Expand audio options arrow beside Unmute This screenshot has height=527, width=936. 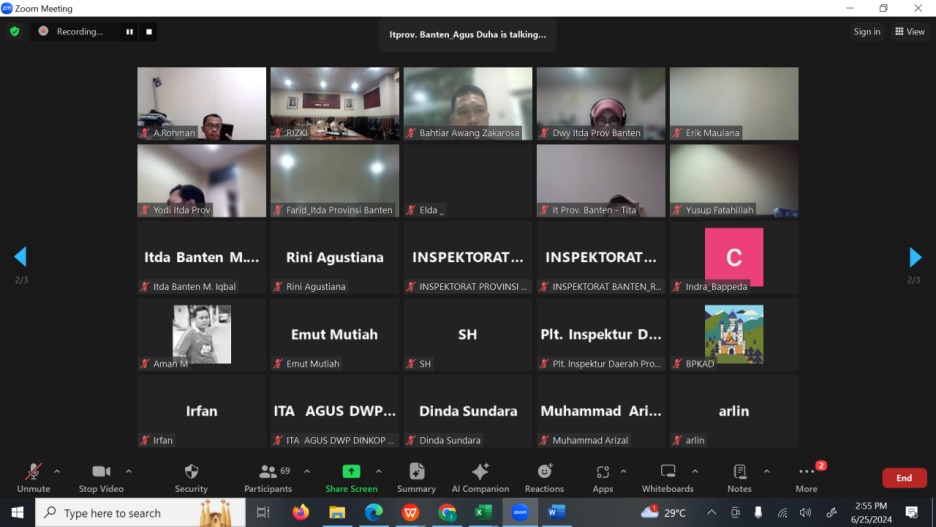click(57, 471)
